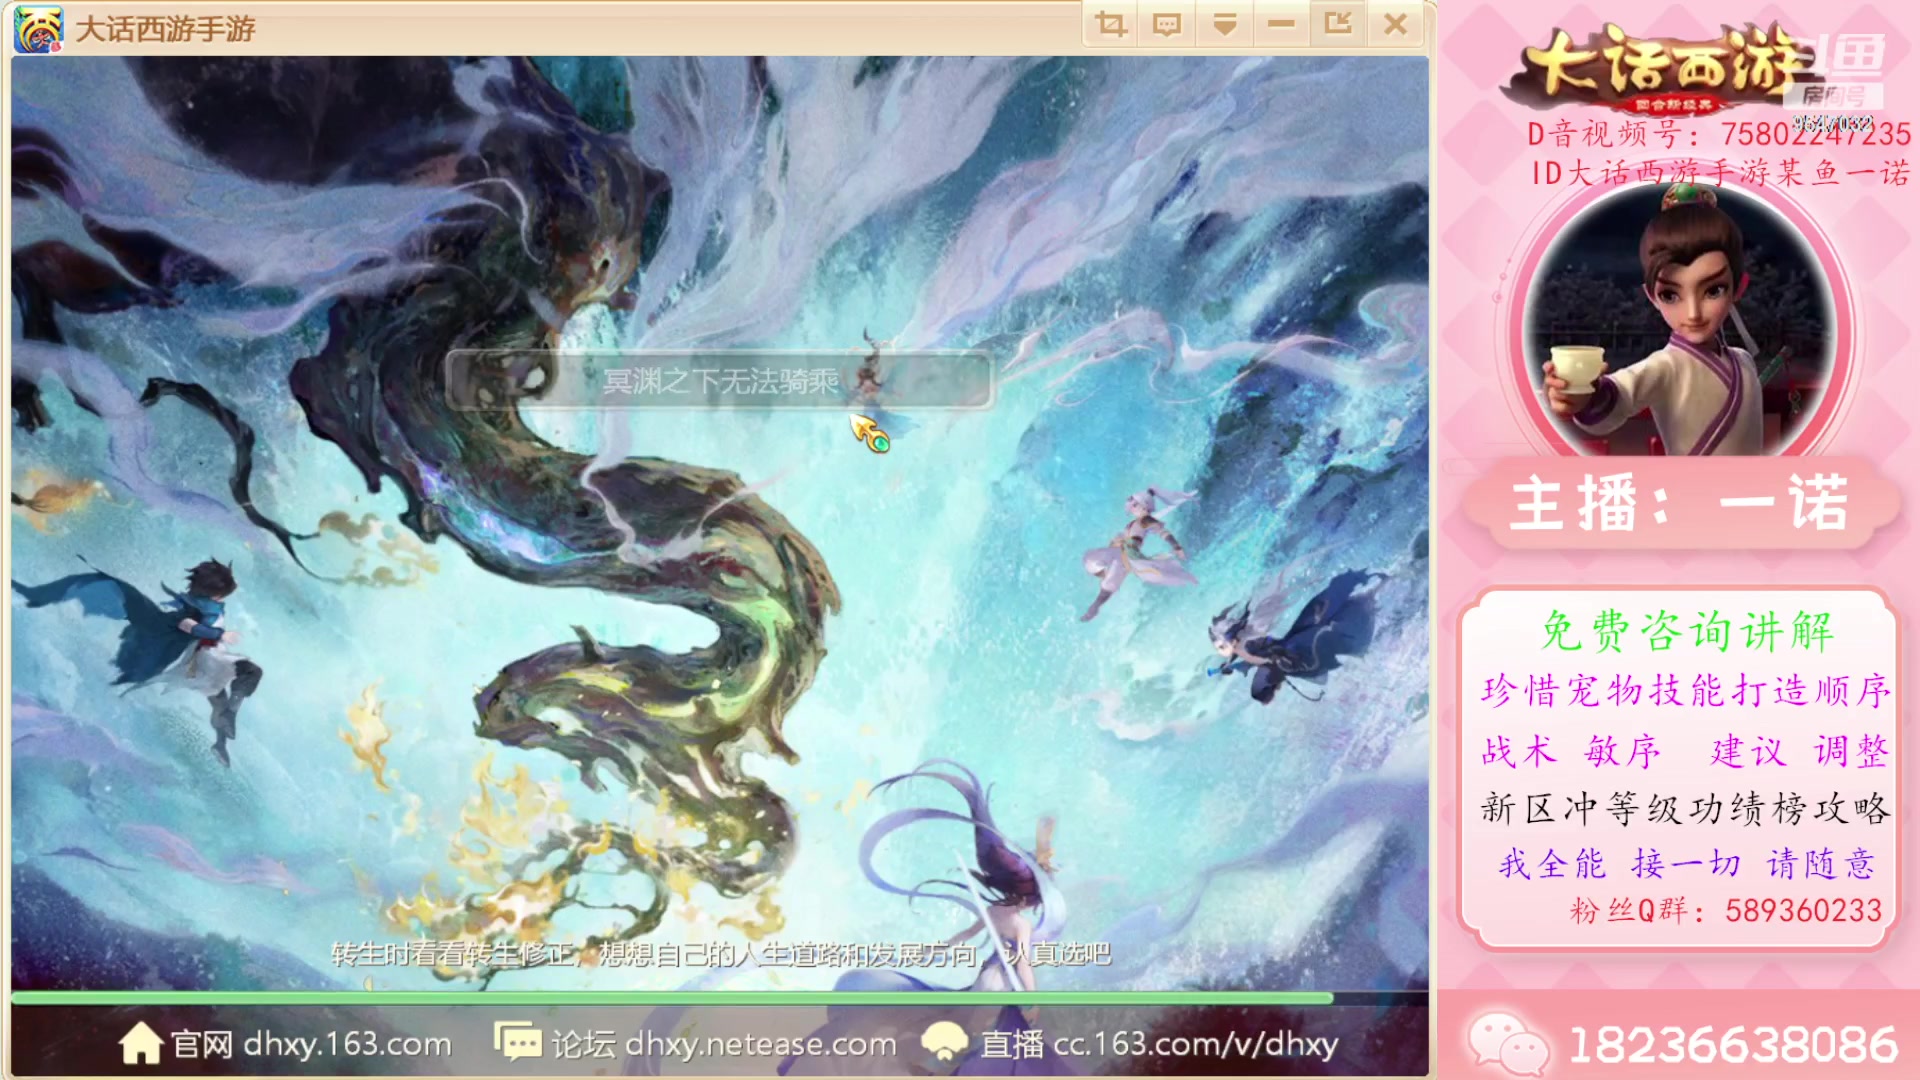The image size is (1920, 1080).
Task: Open the forum link dhxy.netease.com
Action: [x=760, y=1044]
